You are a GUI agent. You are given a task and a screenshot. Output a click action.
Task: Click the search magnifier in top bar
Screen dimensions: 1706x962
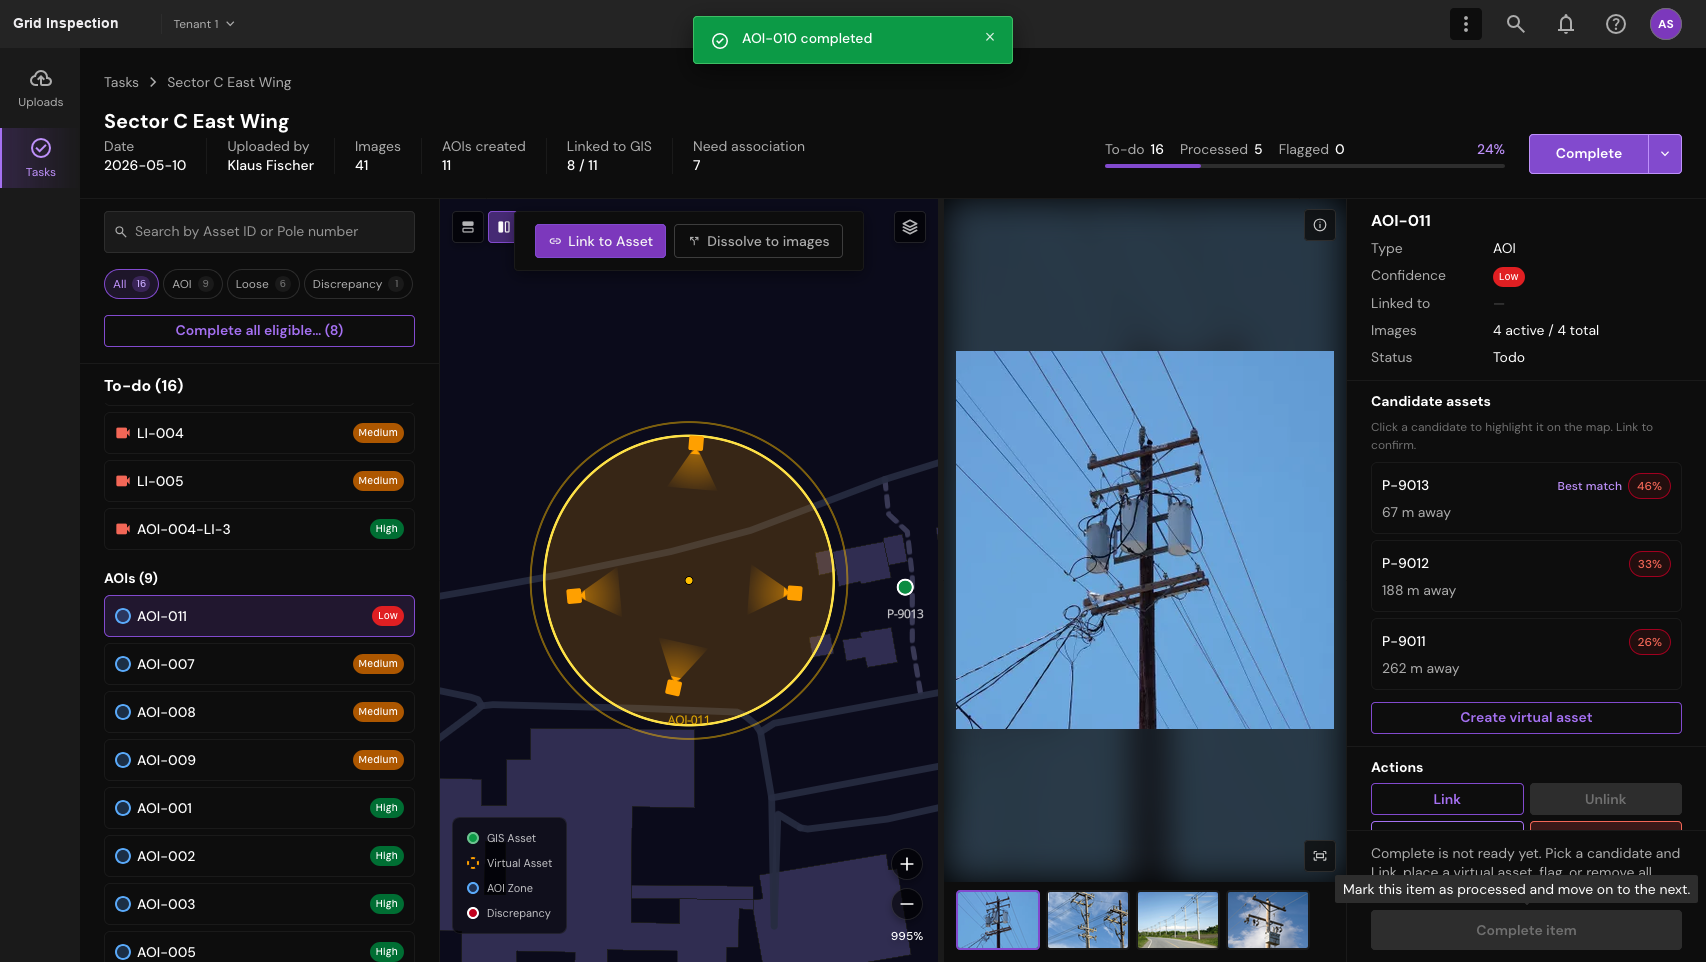[1516, 24]
